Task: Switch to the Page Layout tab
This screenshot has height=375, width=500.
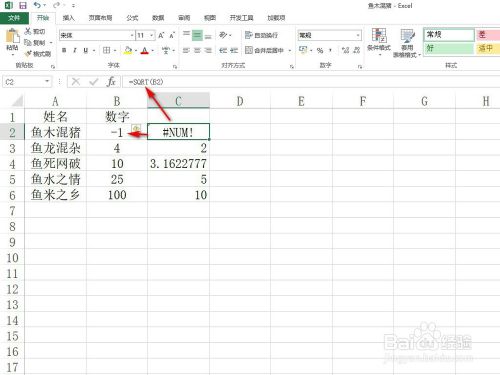Action: (x=100, y=18)
